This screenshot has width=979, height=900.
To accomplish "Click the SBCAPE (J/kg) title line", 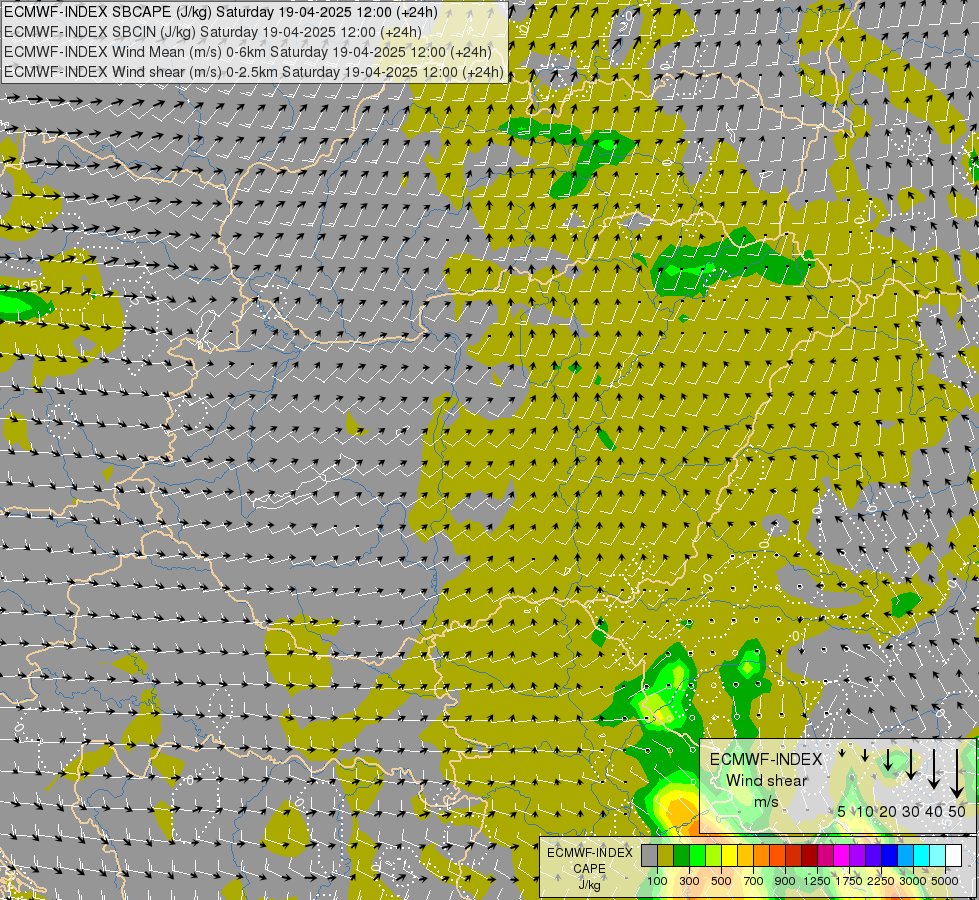I will tap(222, 12).
